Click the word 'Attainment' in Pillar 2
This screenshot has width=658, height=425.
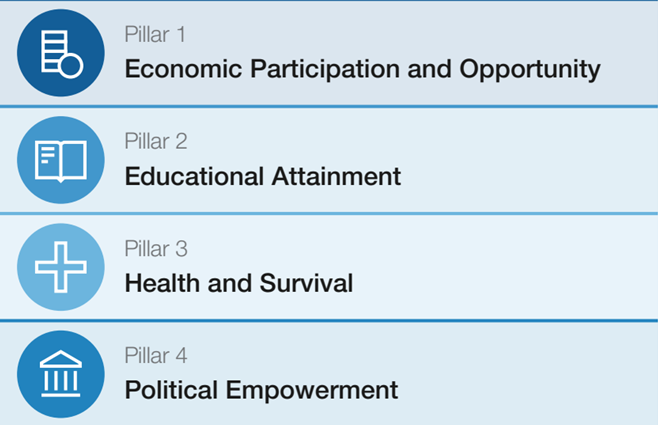(336, 177)
